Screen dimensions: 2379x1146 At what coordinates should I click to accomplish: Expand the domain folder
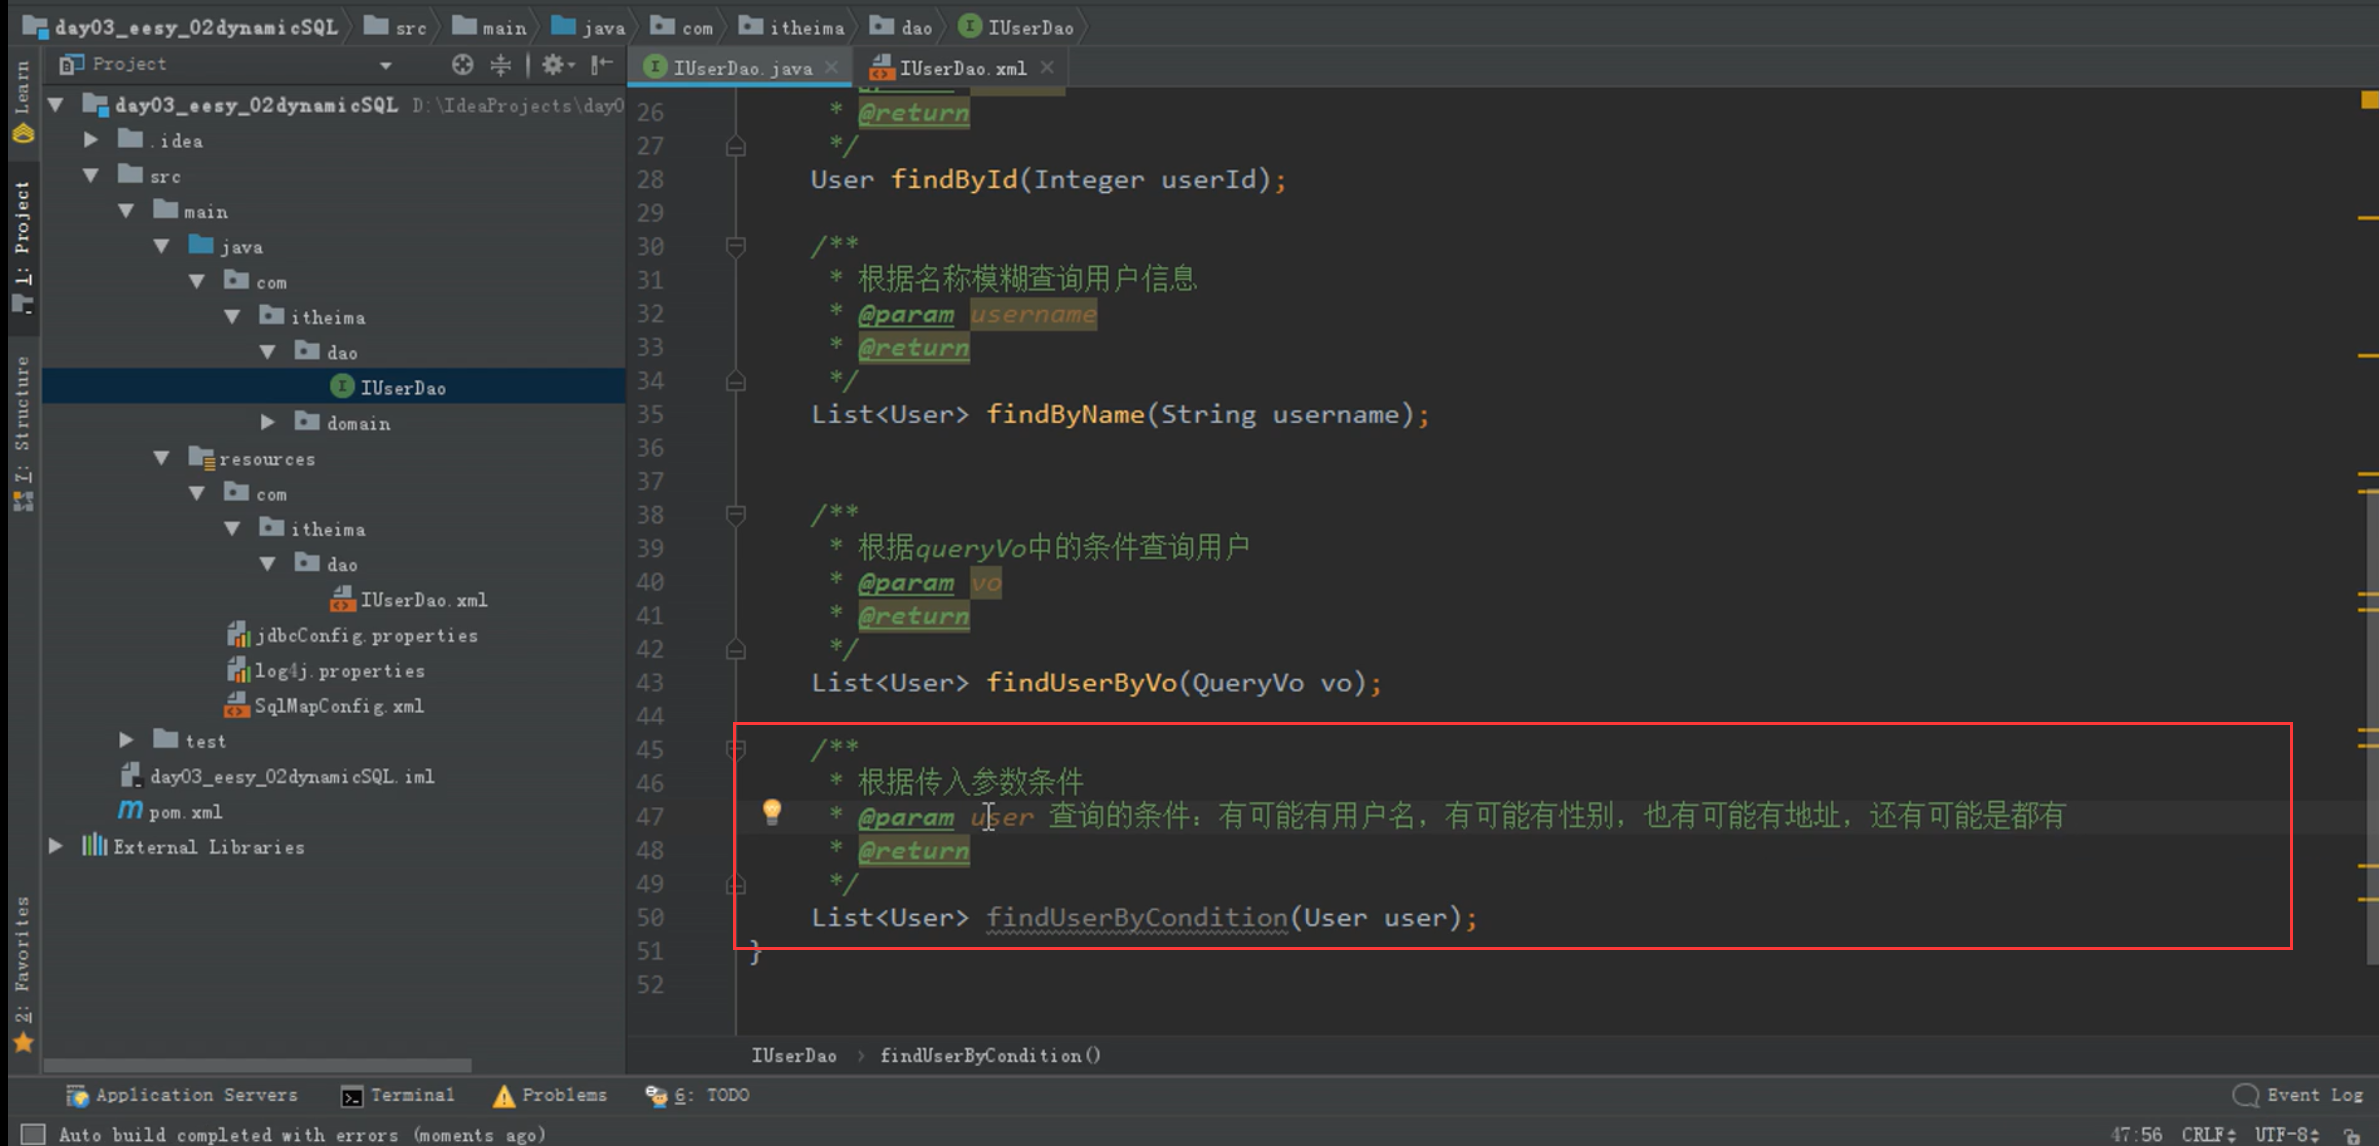(x=268, y=423)
